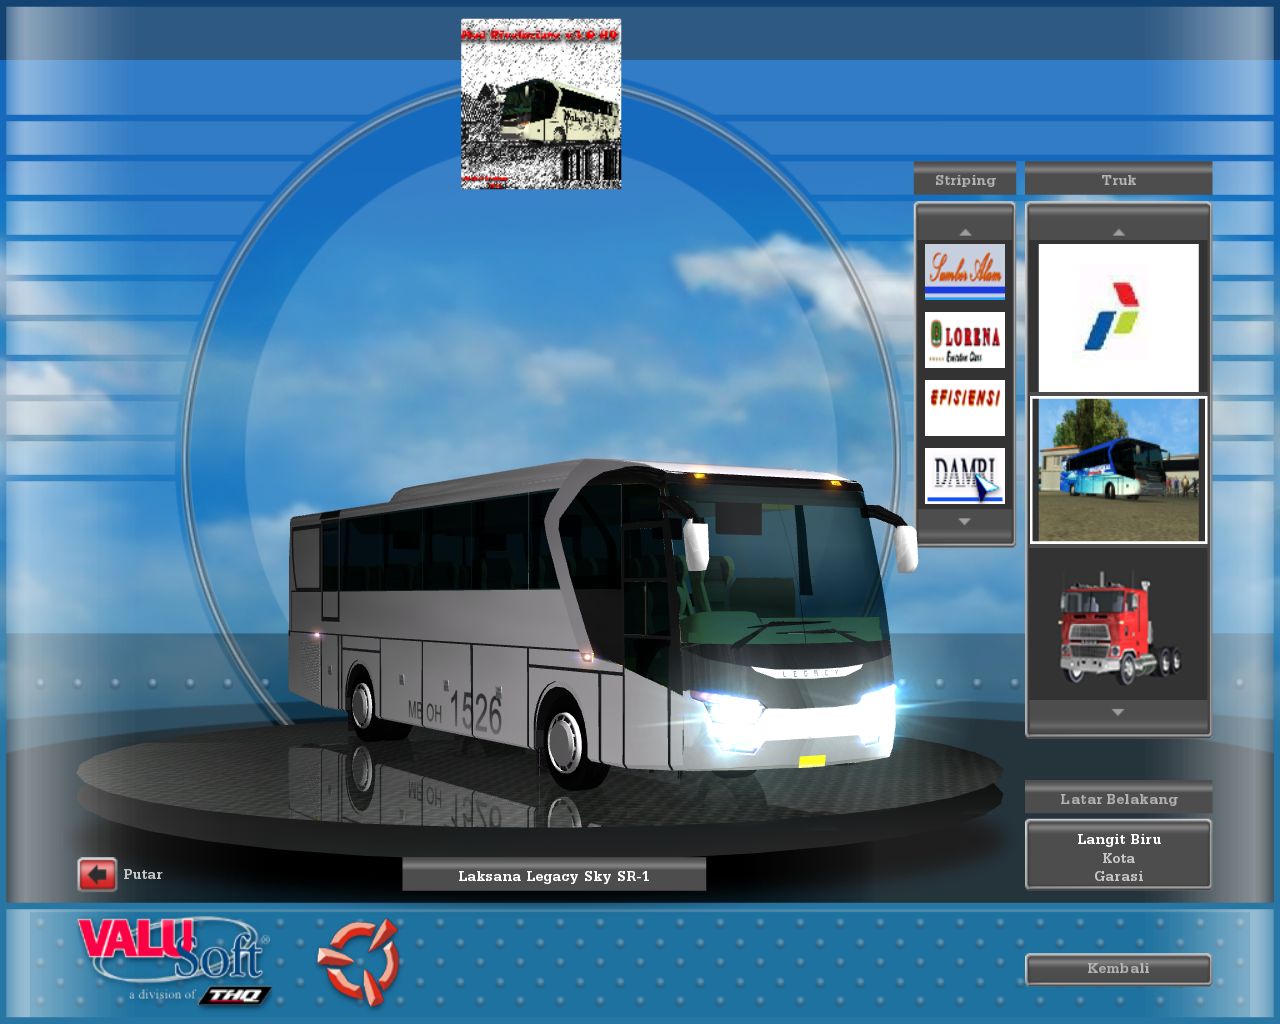Select the Lorena striping
The image size is (1280, 1024).
point(965,340)
